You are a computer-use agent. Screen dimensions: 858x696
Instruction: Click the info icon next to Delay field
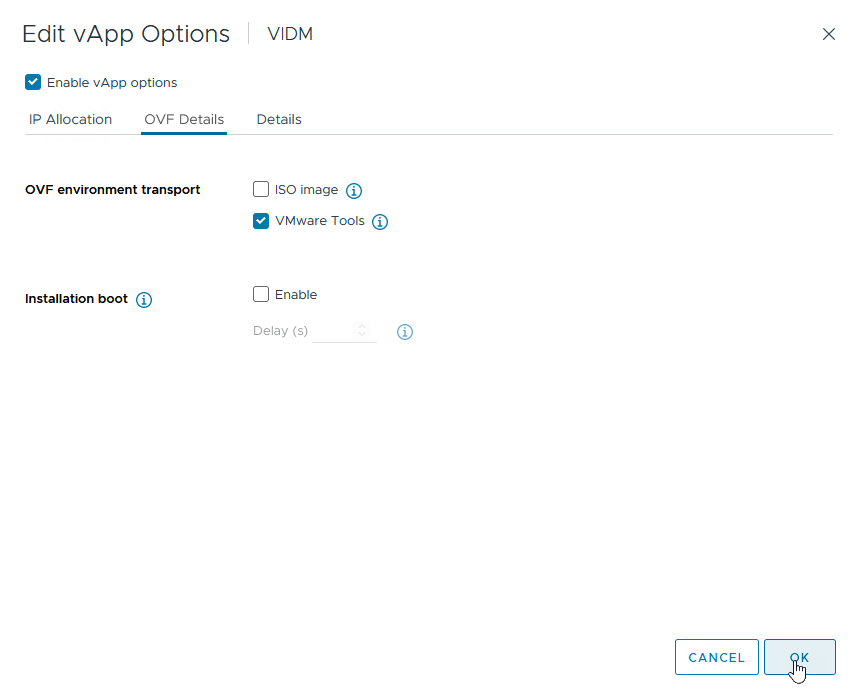[405, 332]
